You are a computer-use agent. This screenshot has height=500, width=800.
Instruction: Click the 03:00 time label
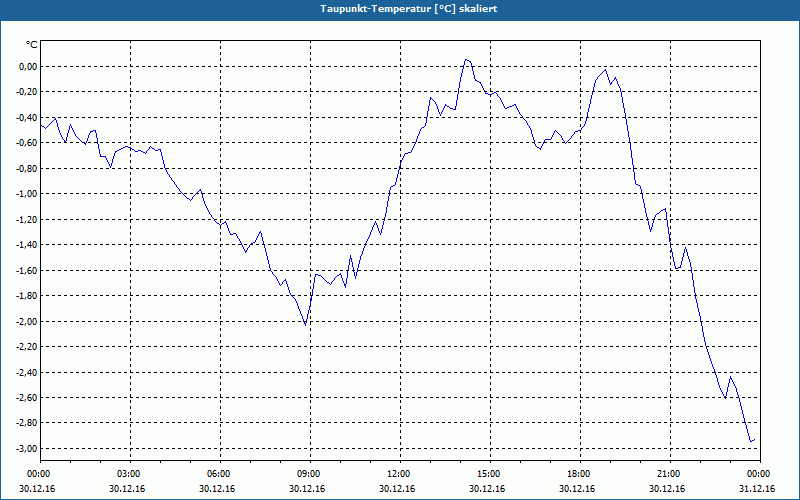[x=131, y=474]
